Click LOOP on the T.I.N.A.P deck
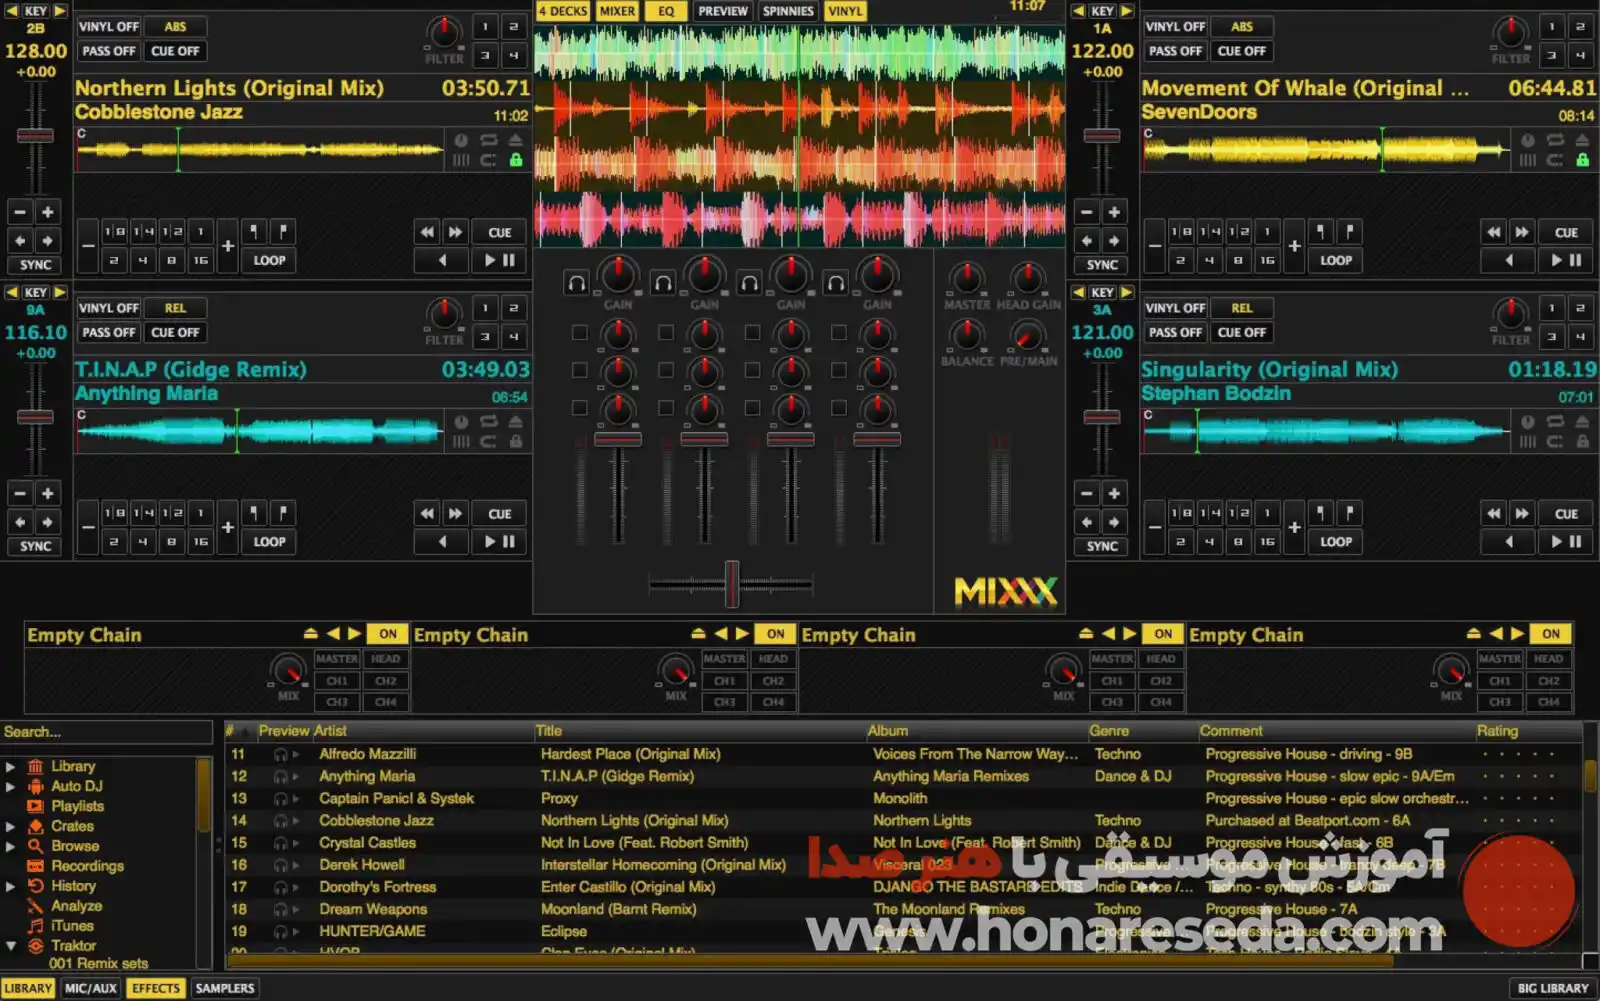This screenshot has height=1001, width=1600. point(269,542)
